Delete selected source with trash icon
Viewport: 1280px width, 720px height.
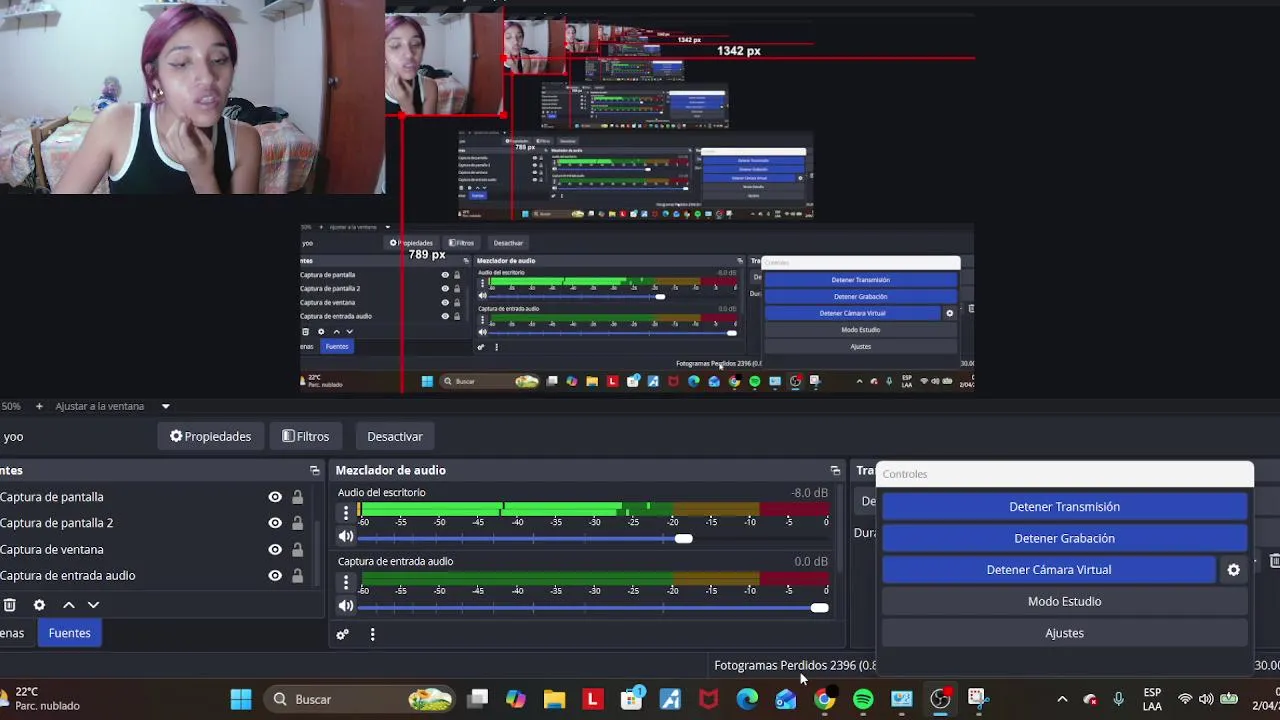10,605
